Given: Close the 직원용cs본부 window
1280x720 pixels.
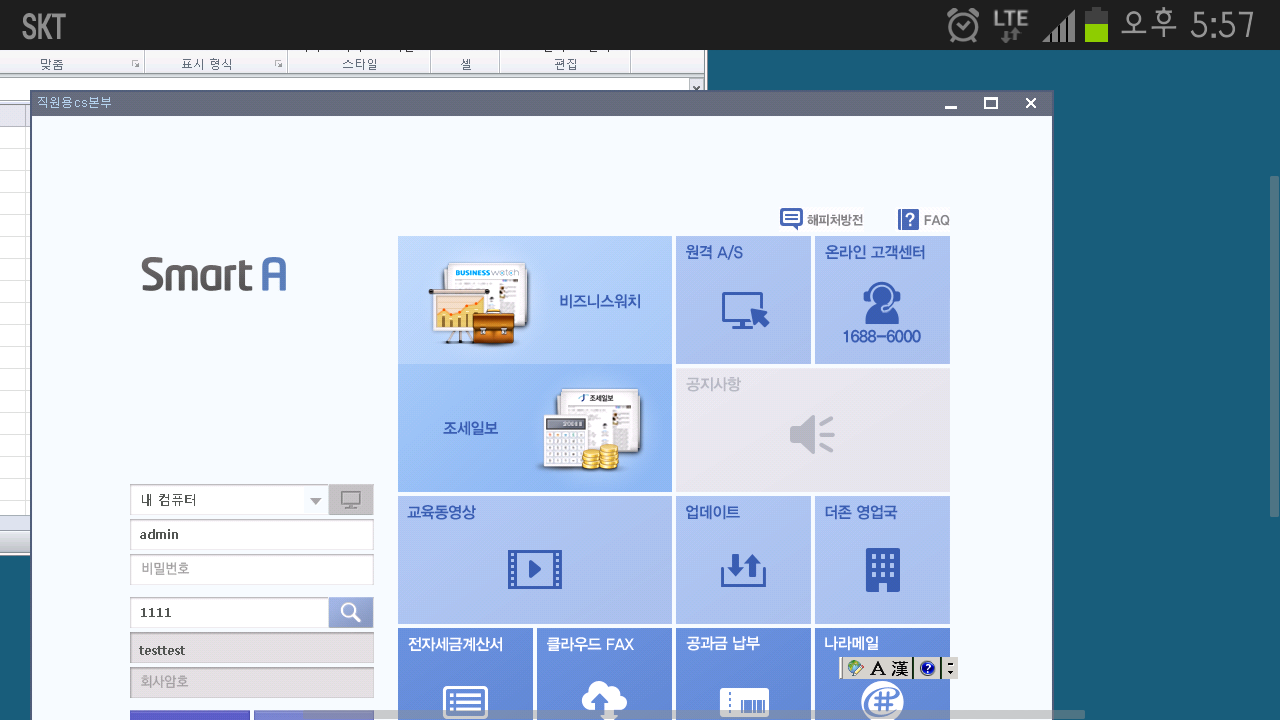Looking at the screenshot, I should pos(1031,104).
